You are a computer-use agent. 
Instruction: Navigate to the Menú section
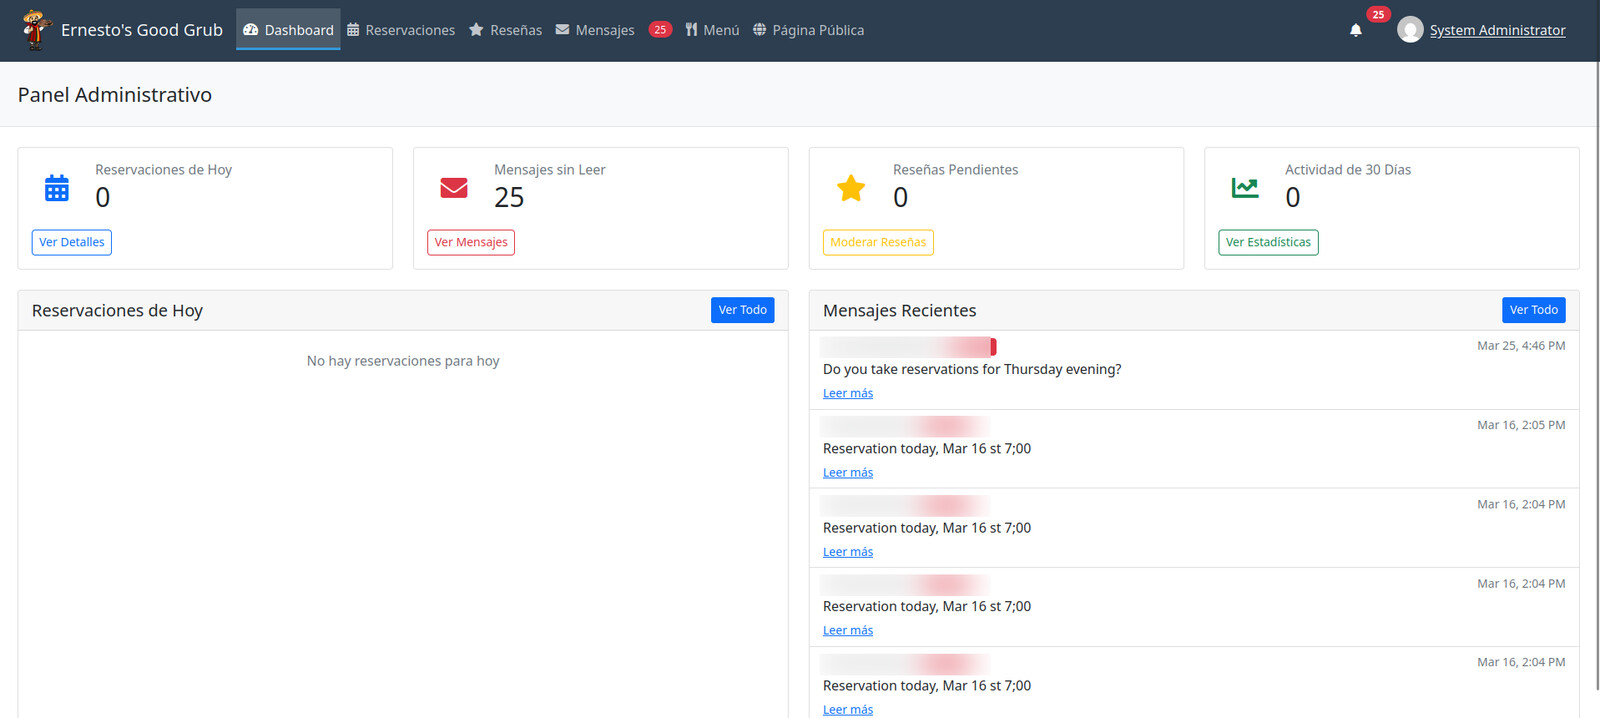click(x=712, y=30)
